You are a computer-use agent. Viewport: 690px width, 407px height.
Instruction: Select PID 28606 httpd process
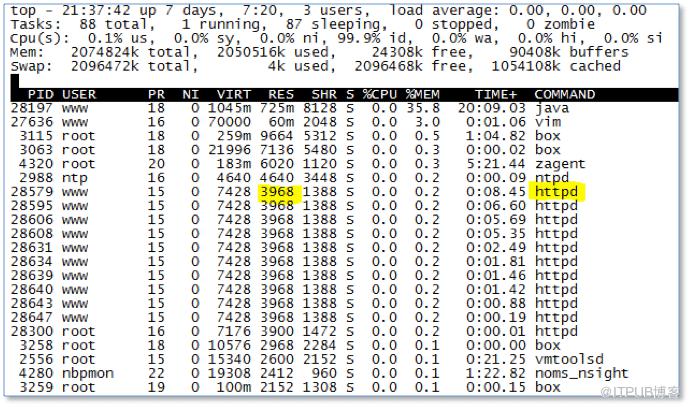344,220
